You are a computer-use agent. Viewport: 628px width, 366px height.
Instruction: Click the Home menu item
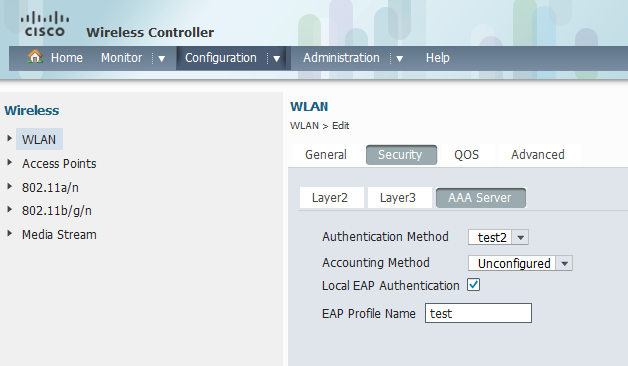click(66, 58)
